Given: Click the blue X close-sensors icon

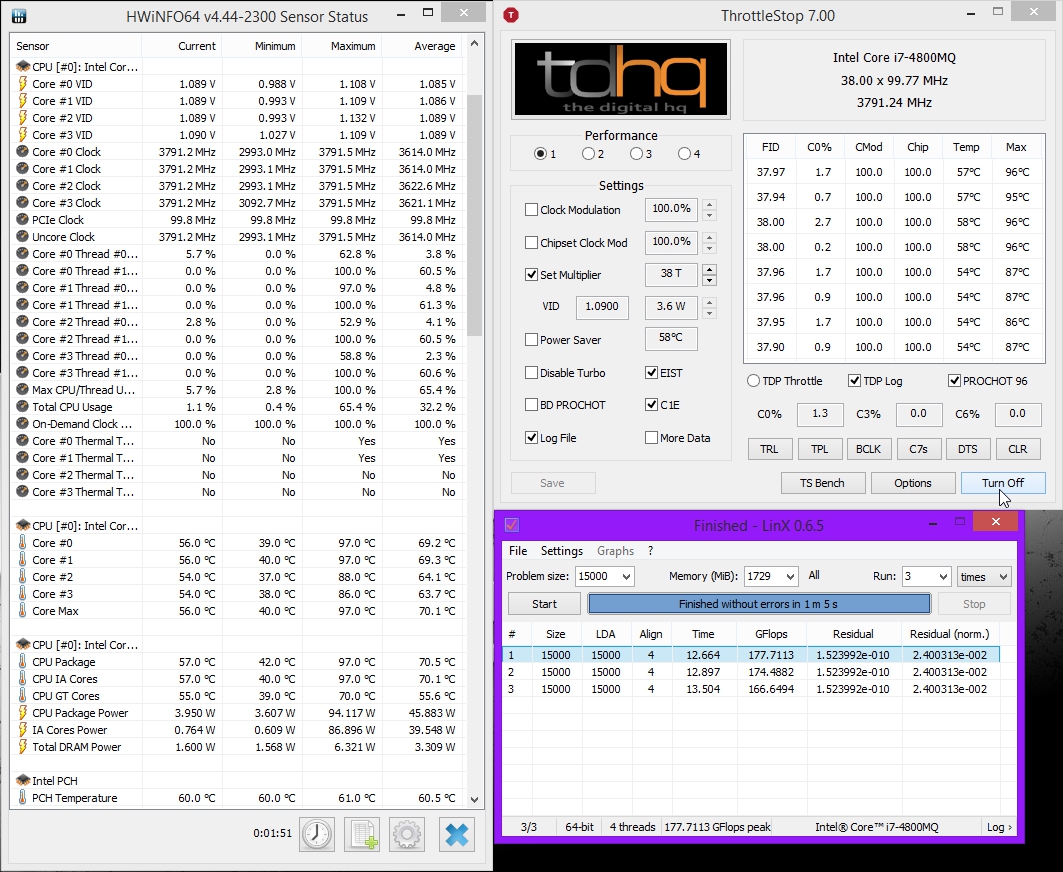Looking at the screenshot, I should [x=457, y=834].
